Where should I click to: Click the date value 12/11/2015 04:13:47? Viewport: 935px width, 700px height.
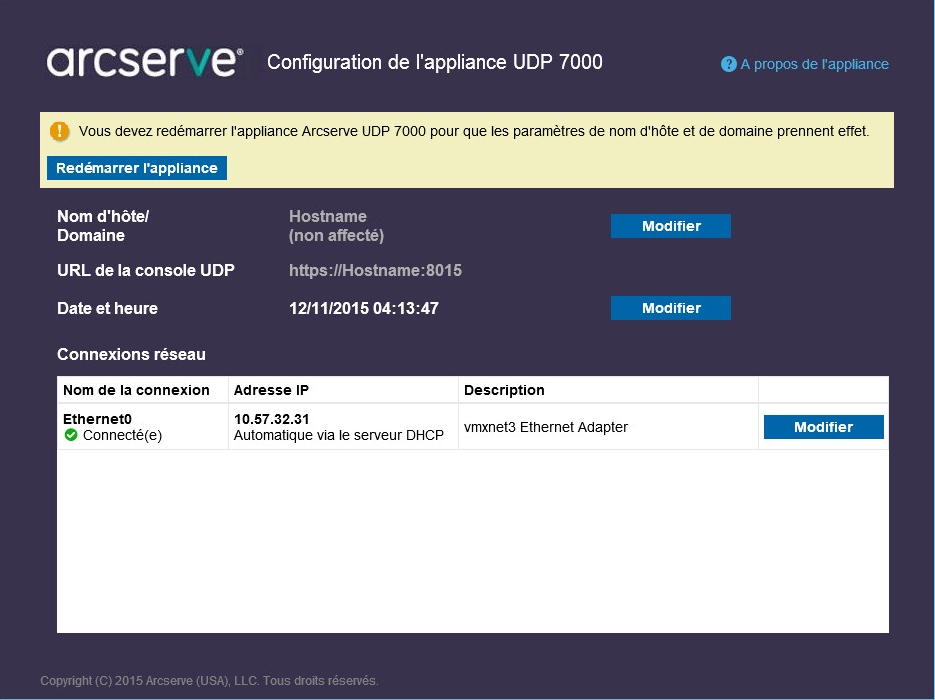point(364,308)
